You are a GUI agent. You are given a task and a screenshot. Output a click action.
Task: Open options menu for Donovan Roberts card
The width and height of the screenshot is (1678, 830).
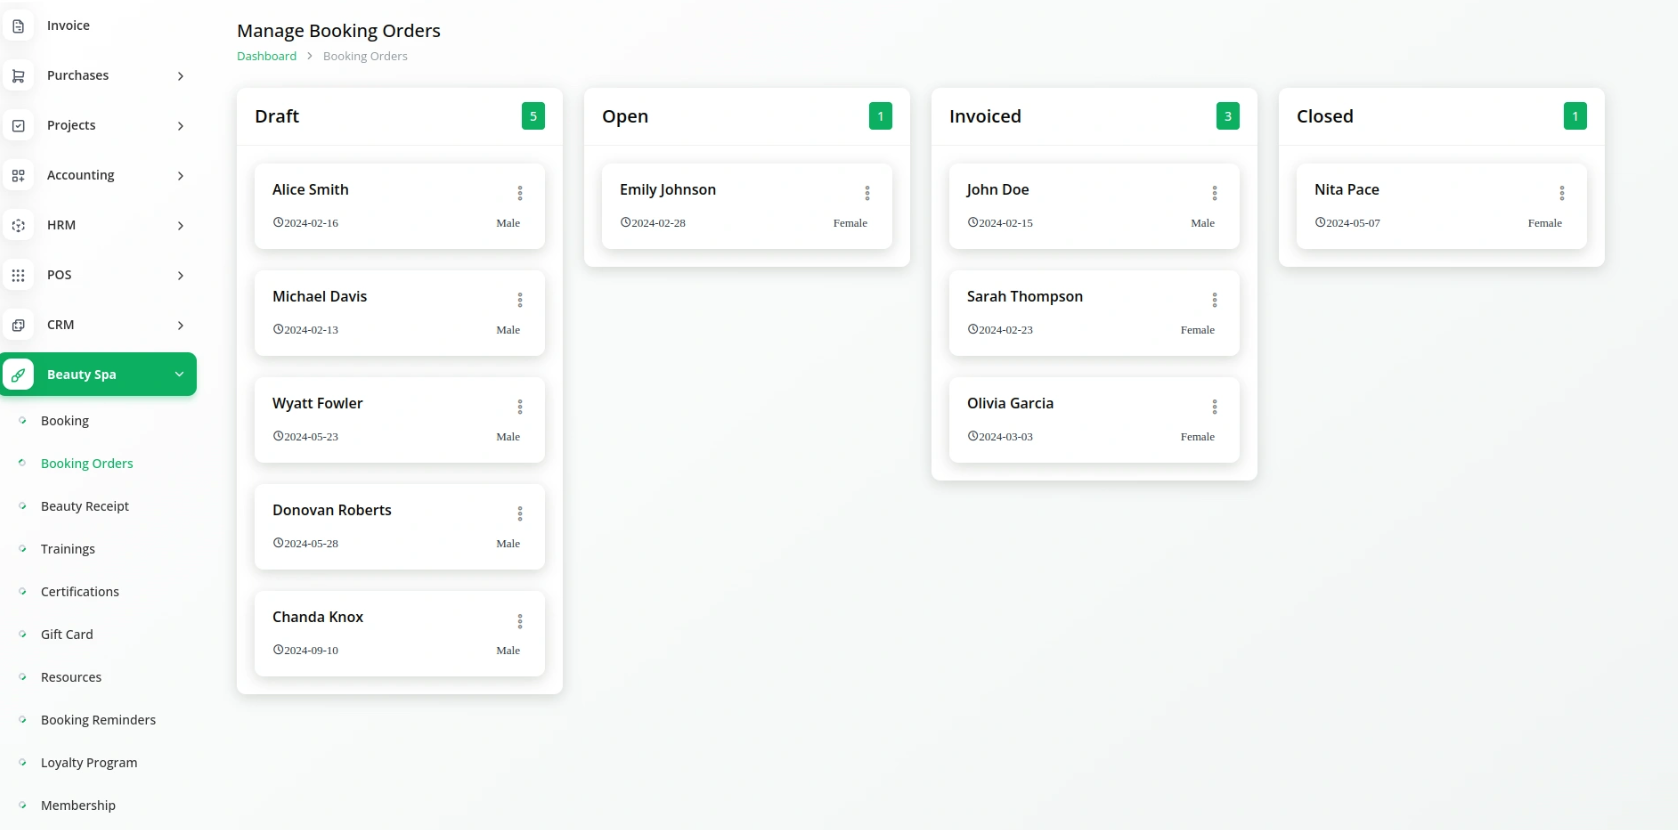coord(520,514)
